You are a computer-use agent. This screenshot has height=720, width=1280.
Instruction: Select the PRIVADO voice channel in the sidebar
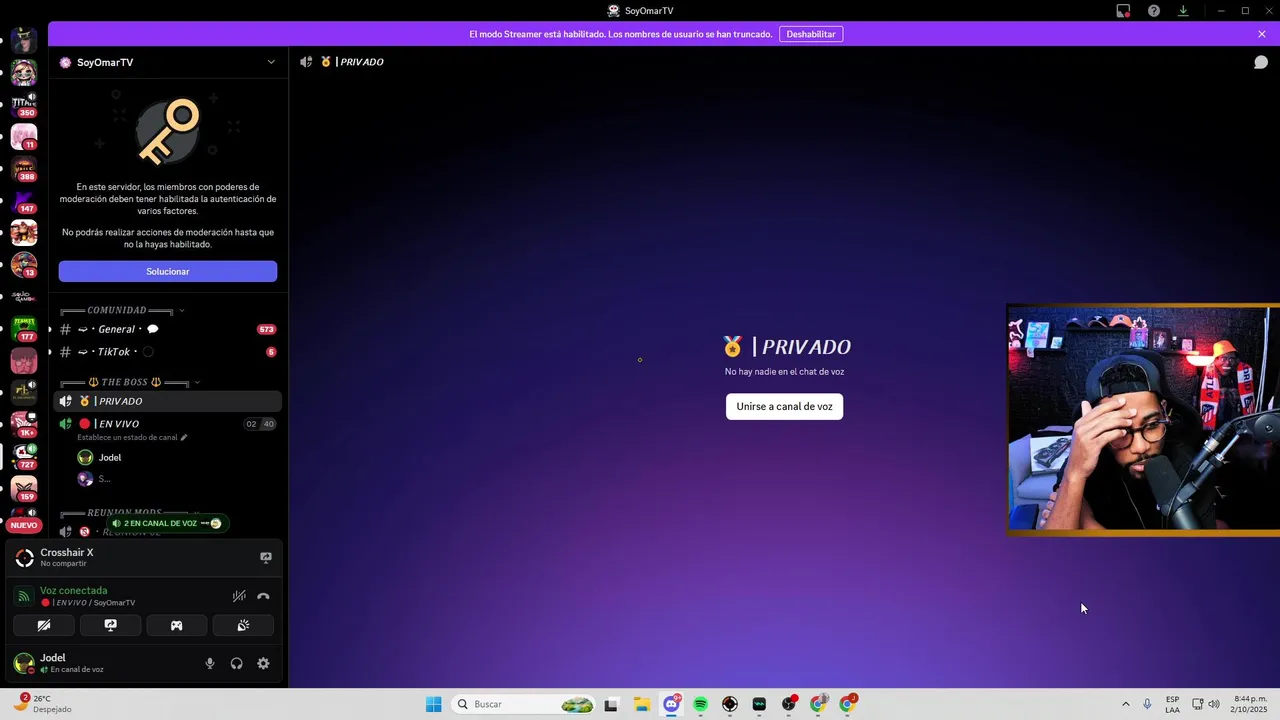[x=168, y=401]
